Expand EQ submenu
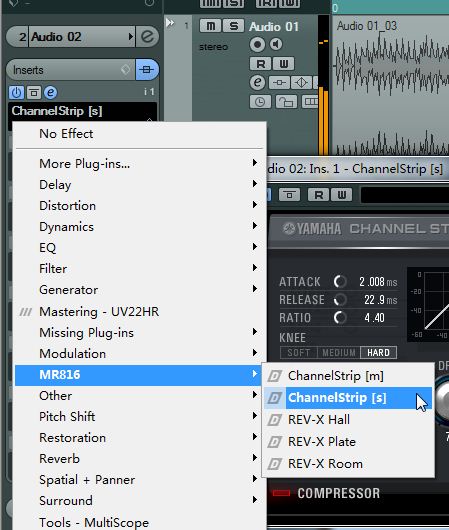 pos(139,247)
